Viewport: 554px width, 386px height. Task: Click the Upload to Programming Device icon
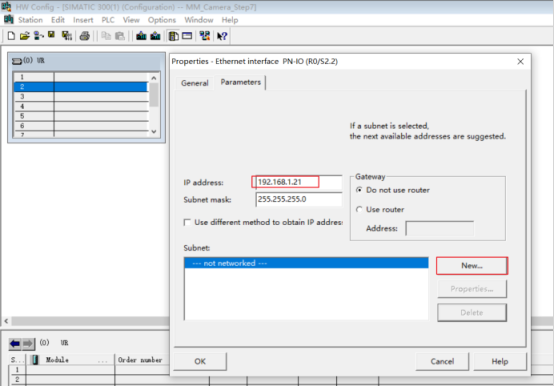coord(155,36)
